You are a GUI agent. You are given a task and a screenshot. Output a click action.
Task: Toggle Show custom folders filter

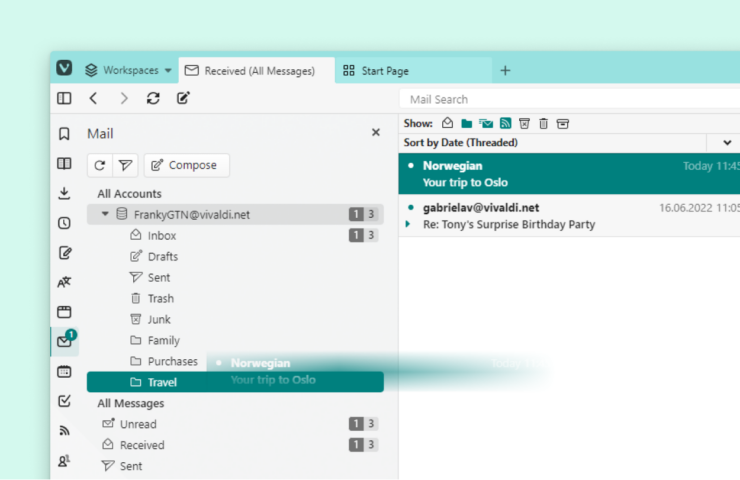467,124
